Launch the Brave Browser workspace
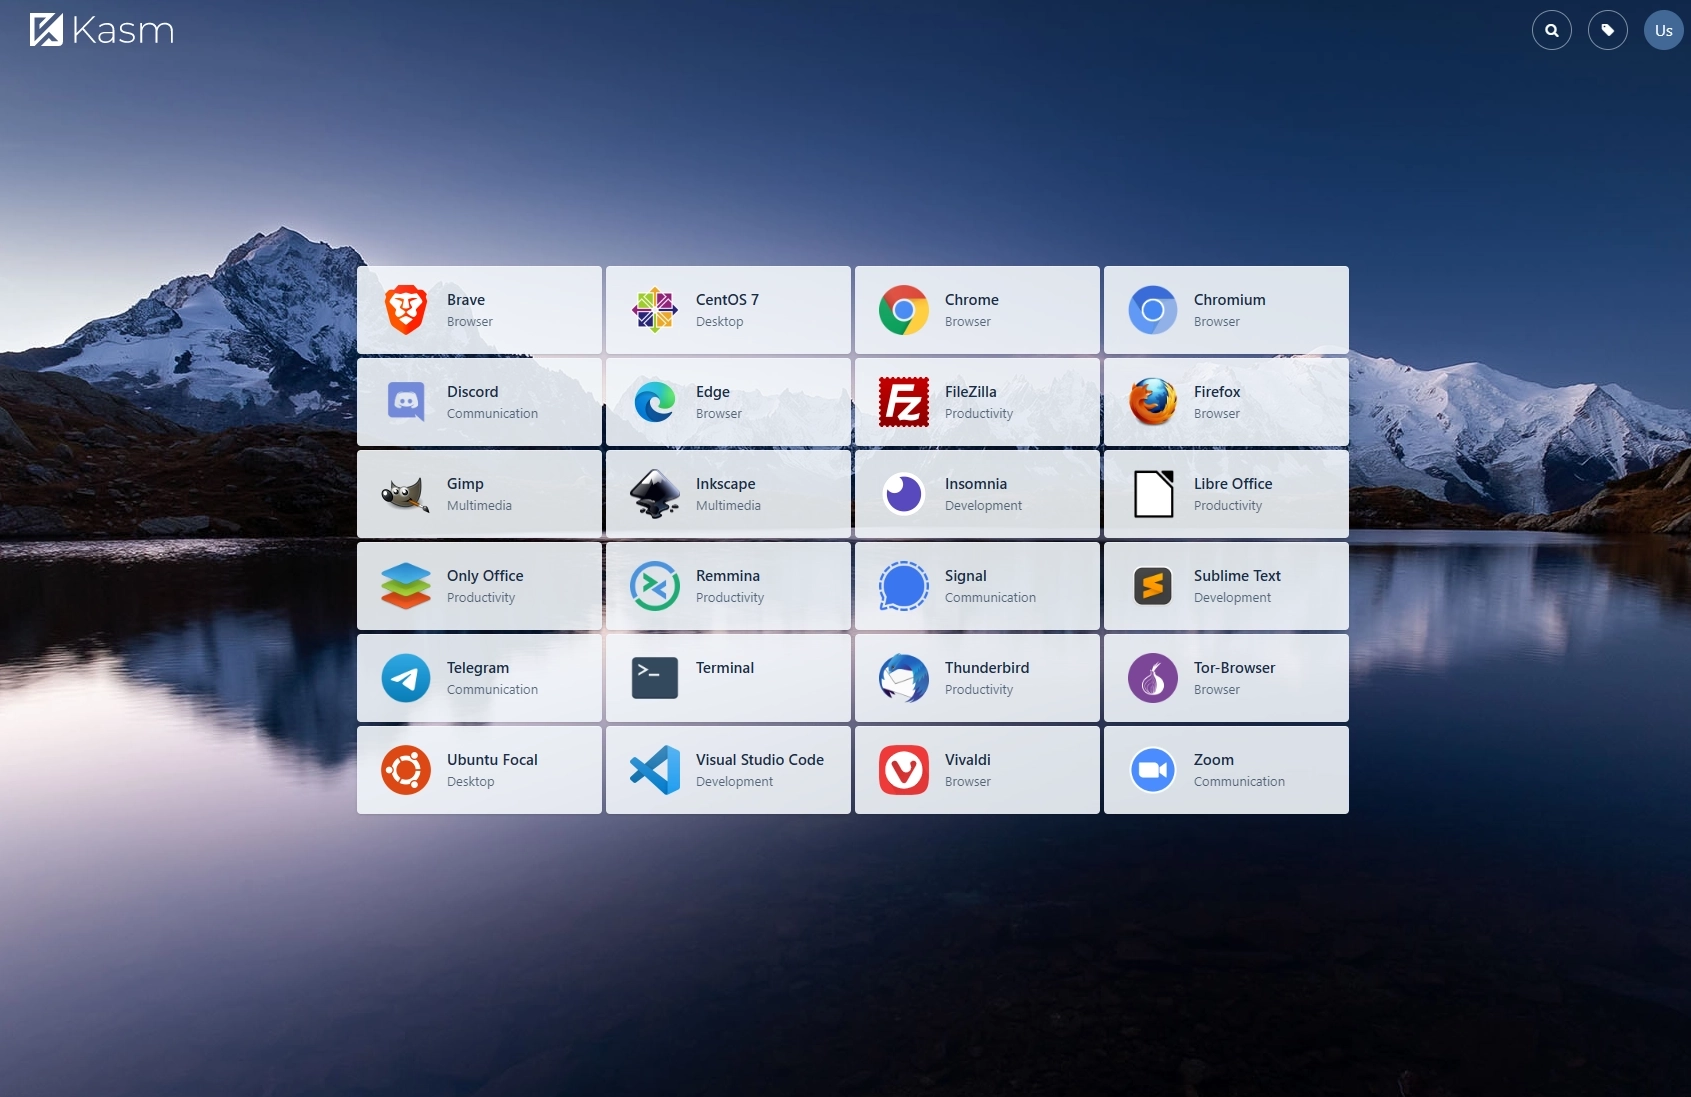 point(479,310)
